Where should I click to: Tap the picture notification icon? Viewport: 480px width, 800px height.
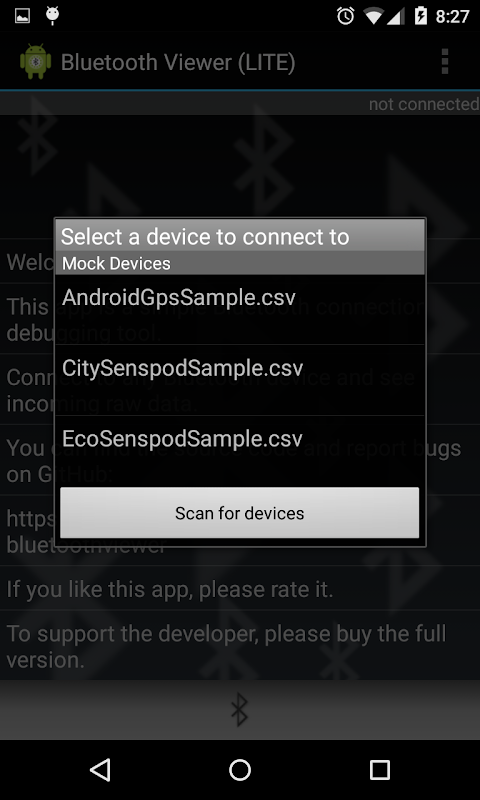tap(22, 16)
